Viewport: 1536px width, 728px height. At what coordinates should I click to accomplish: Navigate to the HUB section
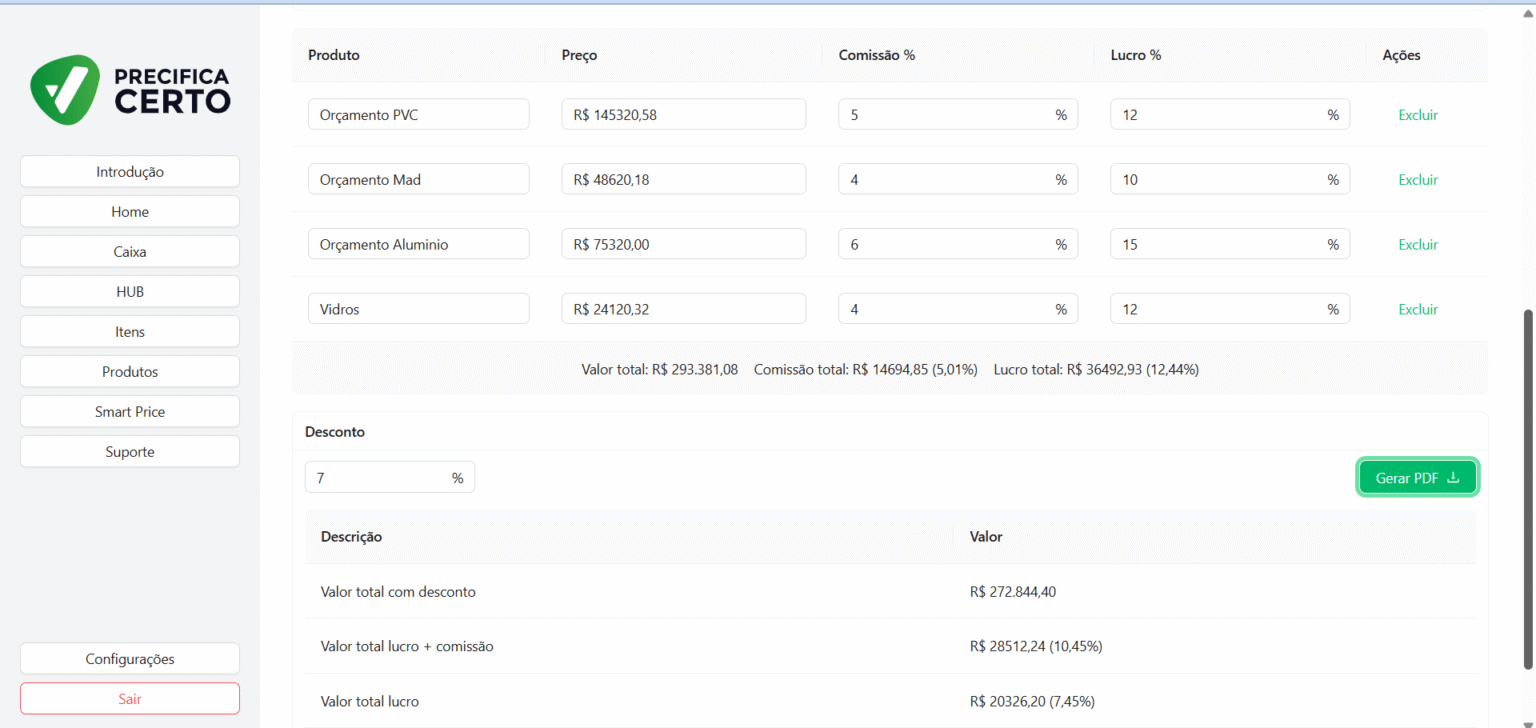tap(129, 291)
